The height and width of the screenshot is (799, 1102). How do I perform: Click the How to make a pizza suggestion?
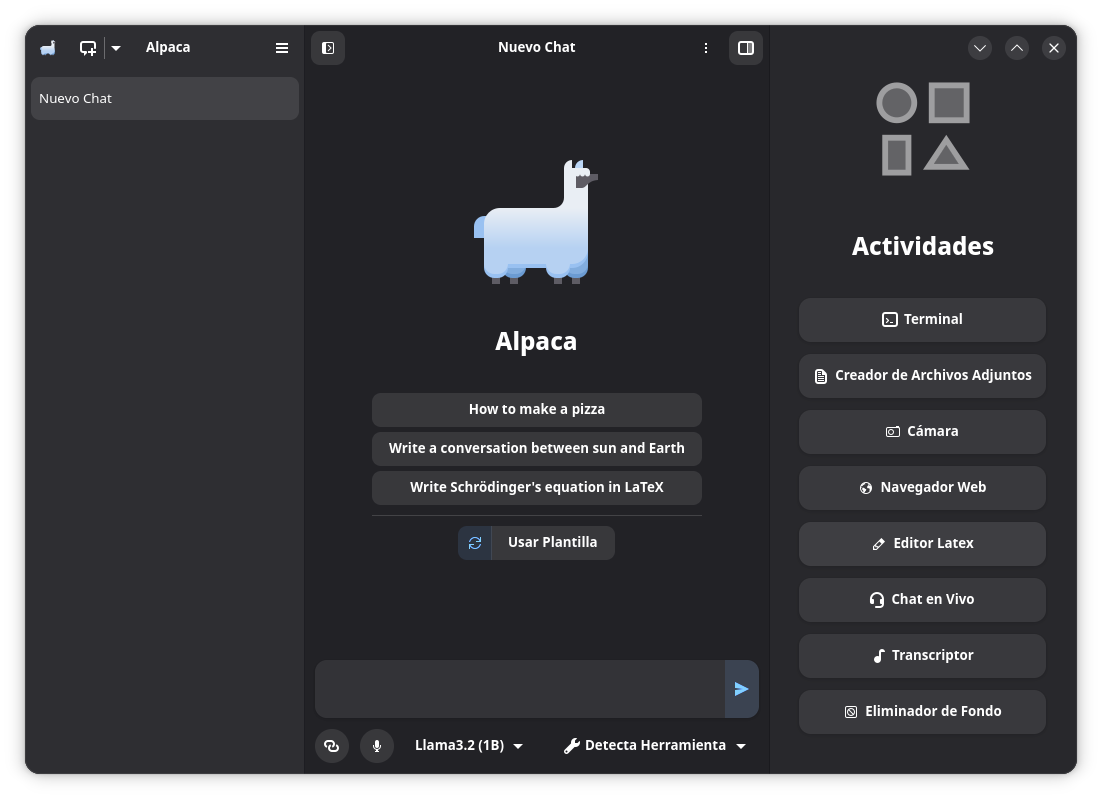[x=537, y=410]
